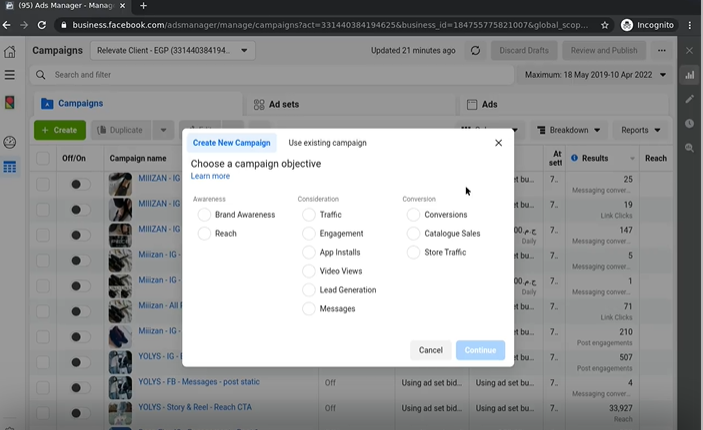The height and width of the screenshot is (430, 703).
Task: Tick the select-all campaigns checkbox
Action: pyautogui.click(x=43, y=158)
